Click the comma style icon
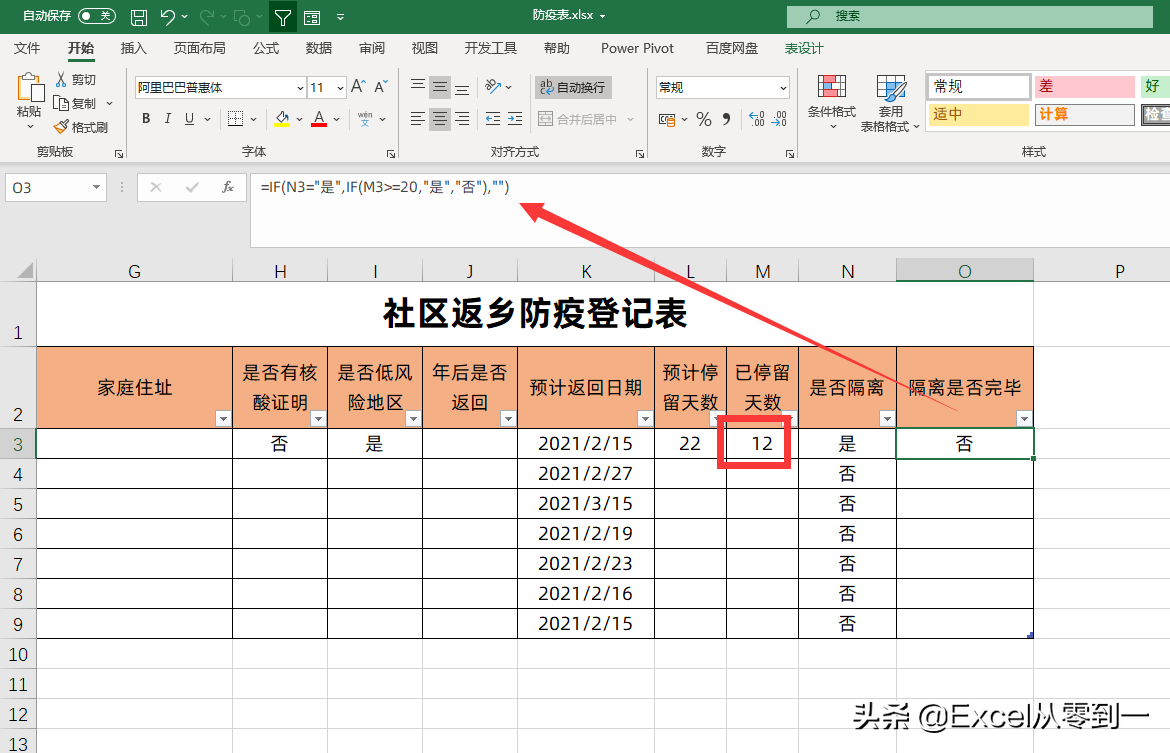Screen dimensions: 1170x753 pyautogui.click(x=726, y=119)
